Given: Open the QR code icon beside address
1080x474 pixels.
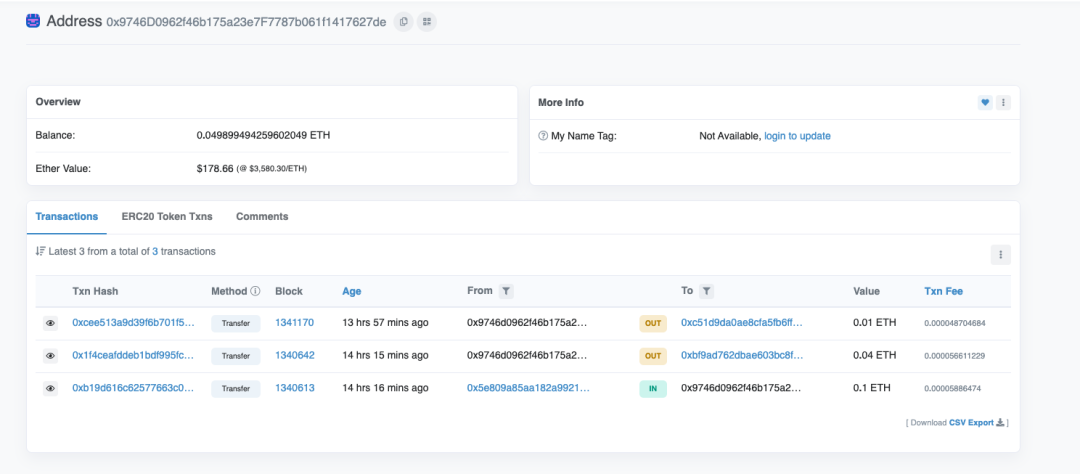Looking at the screenshot, I should pos(427,21).
